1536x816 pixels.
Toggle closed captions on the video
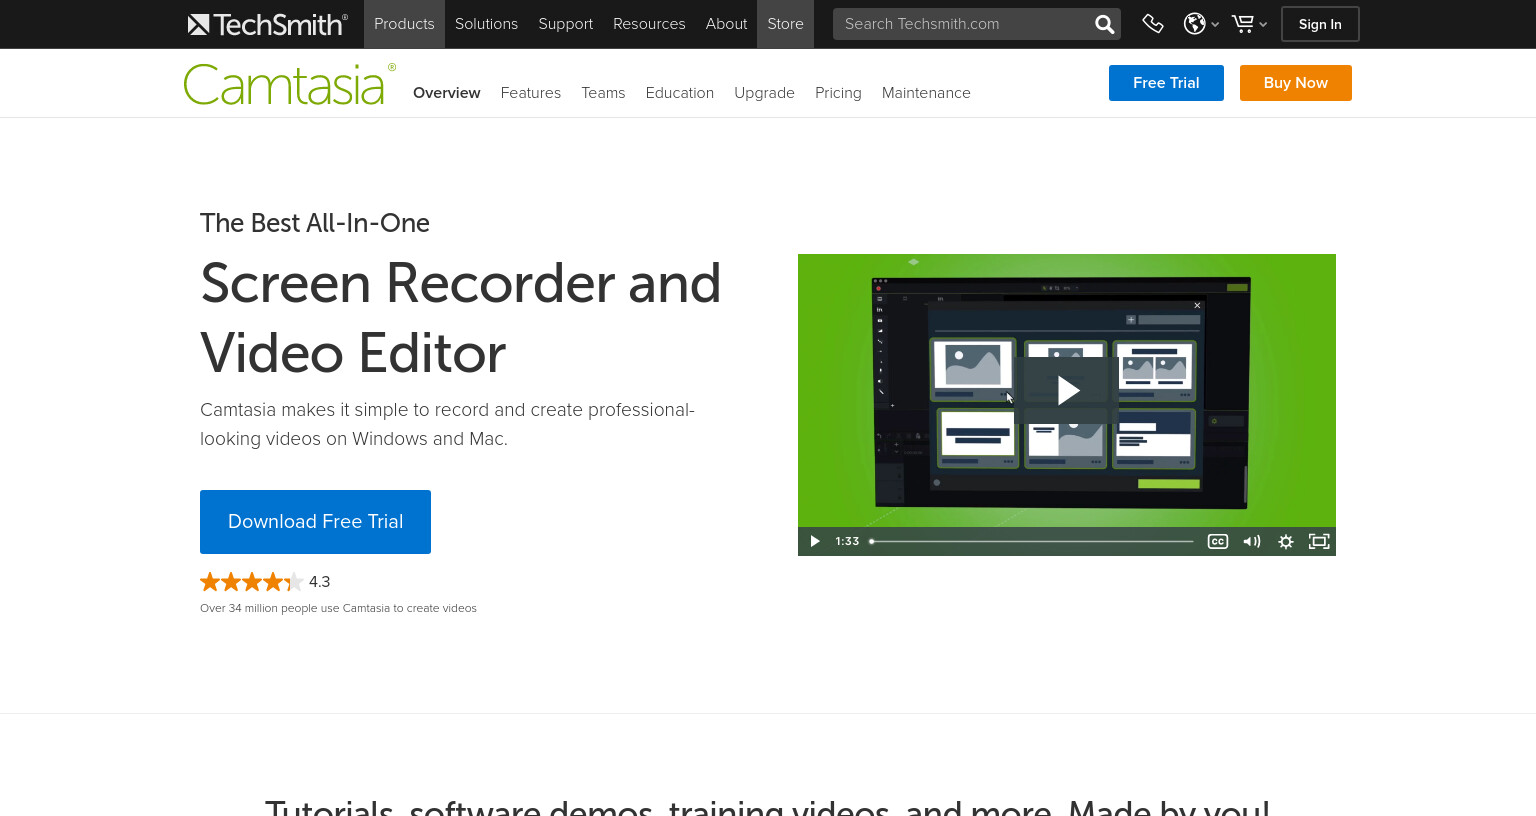1217,541
